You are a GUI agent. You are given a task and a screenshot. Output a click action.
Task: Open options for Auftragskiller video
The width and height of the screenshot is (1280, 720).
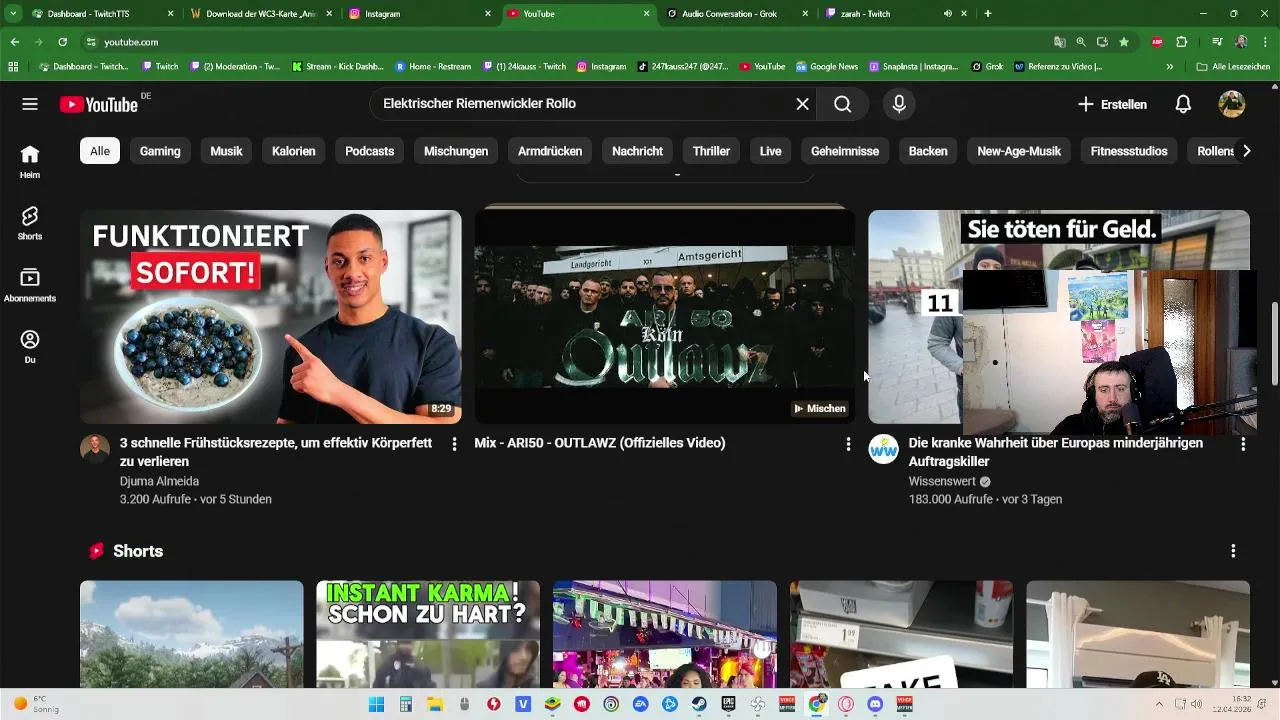1243,443
